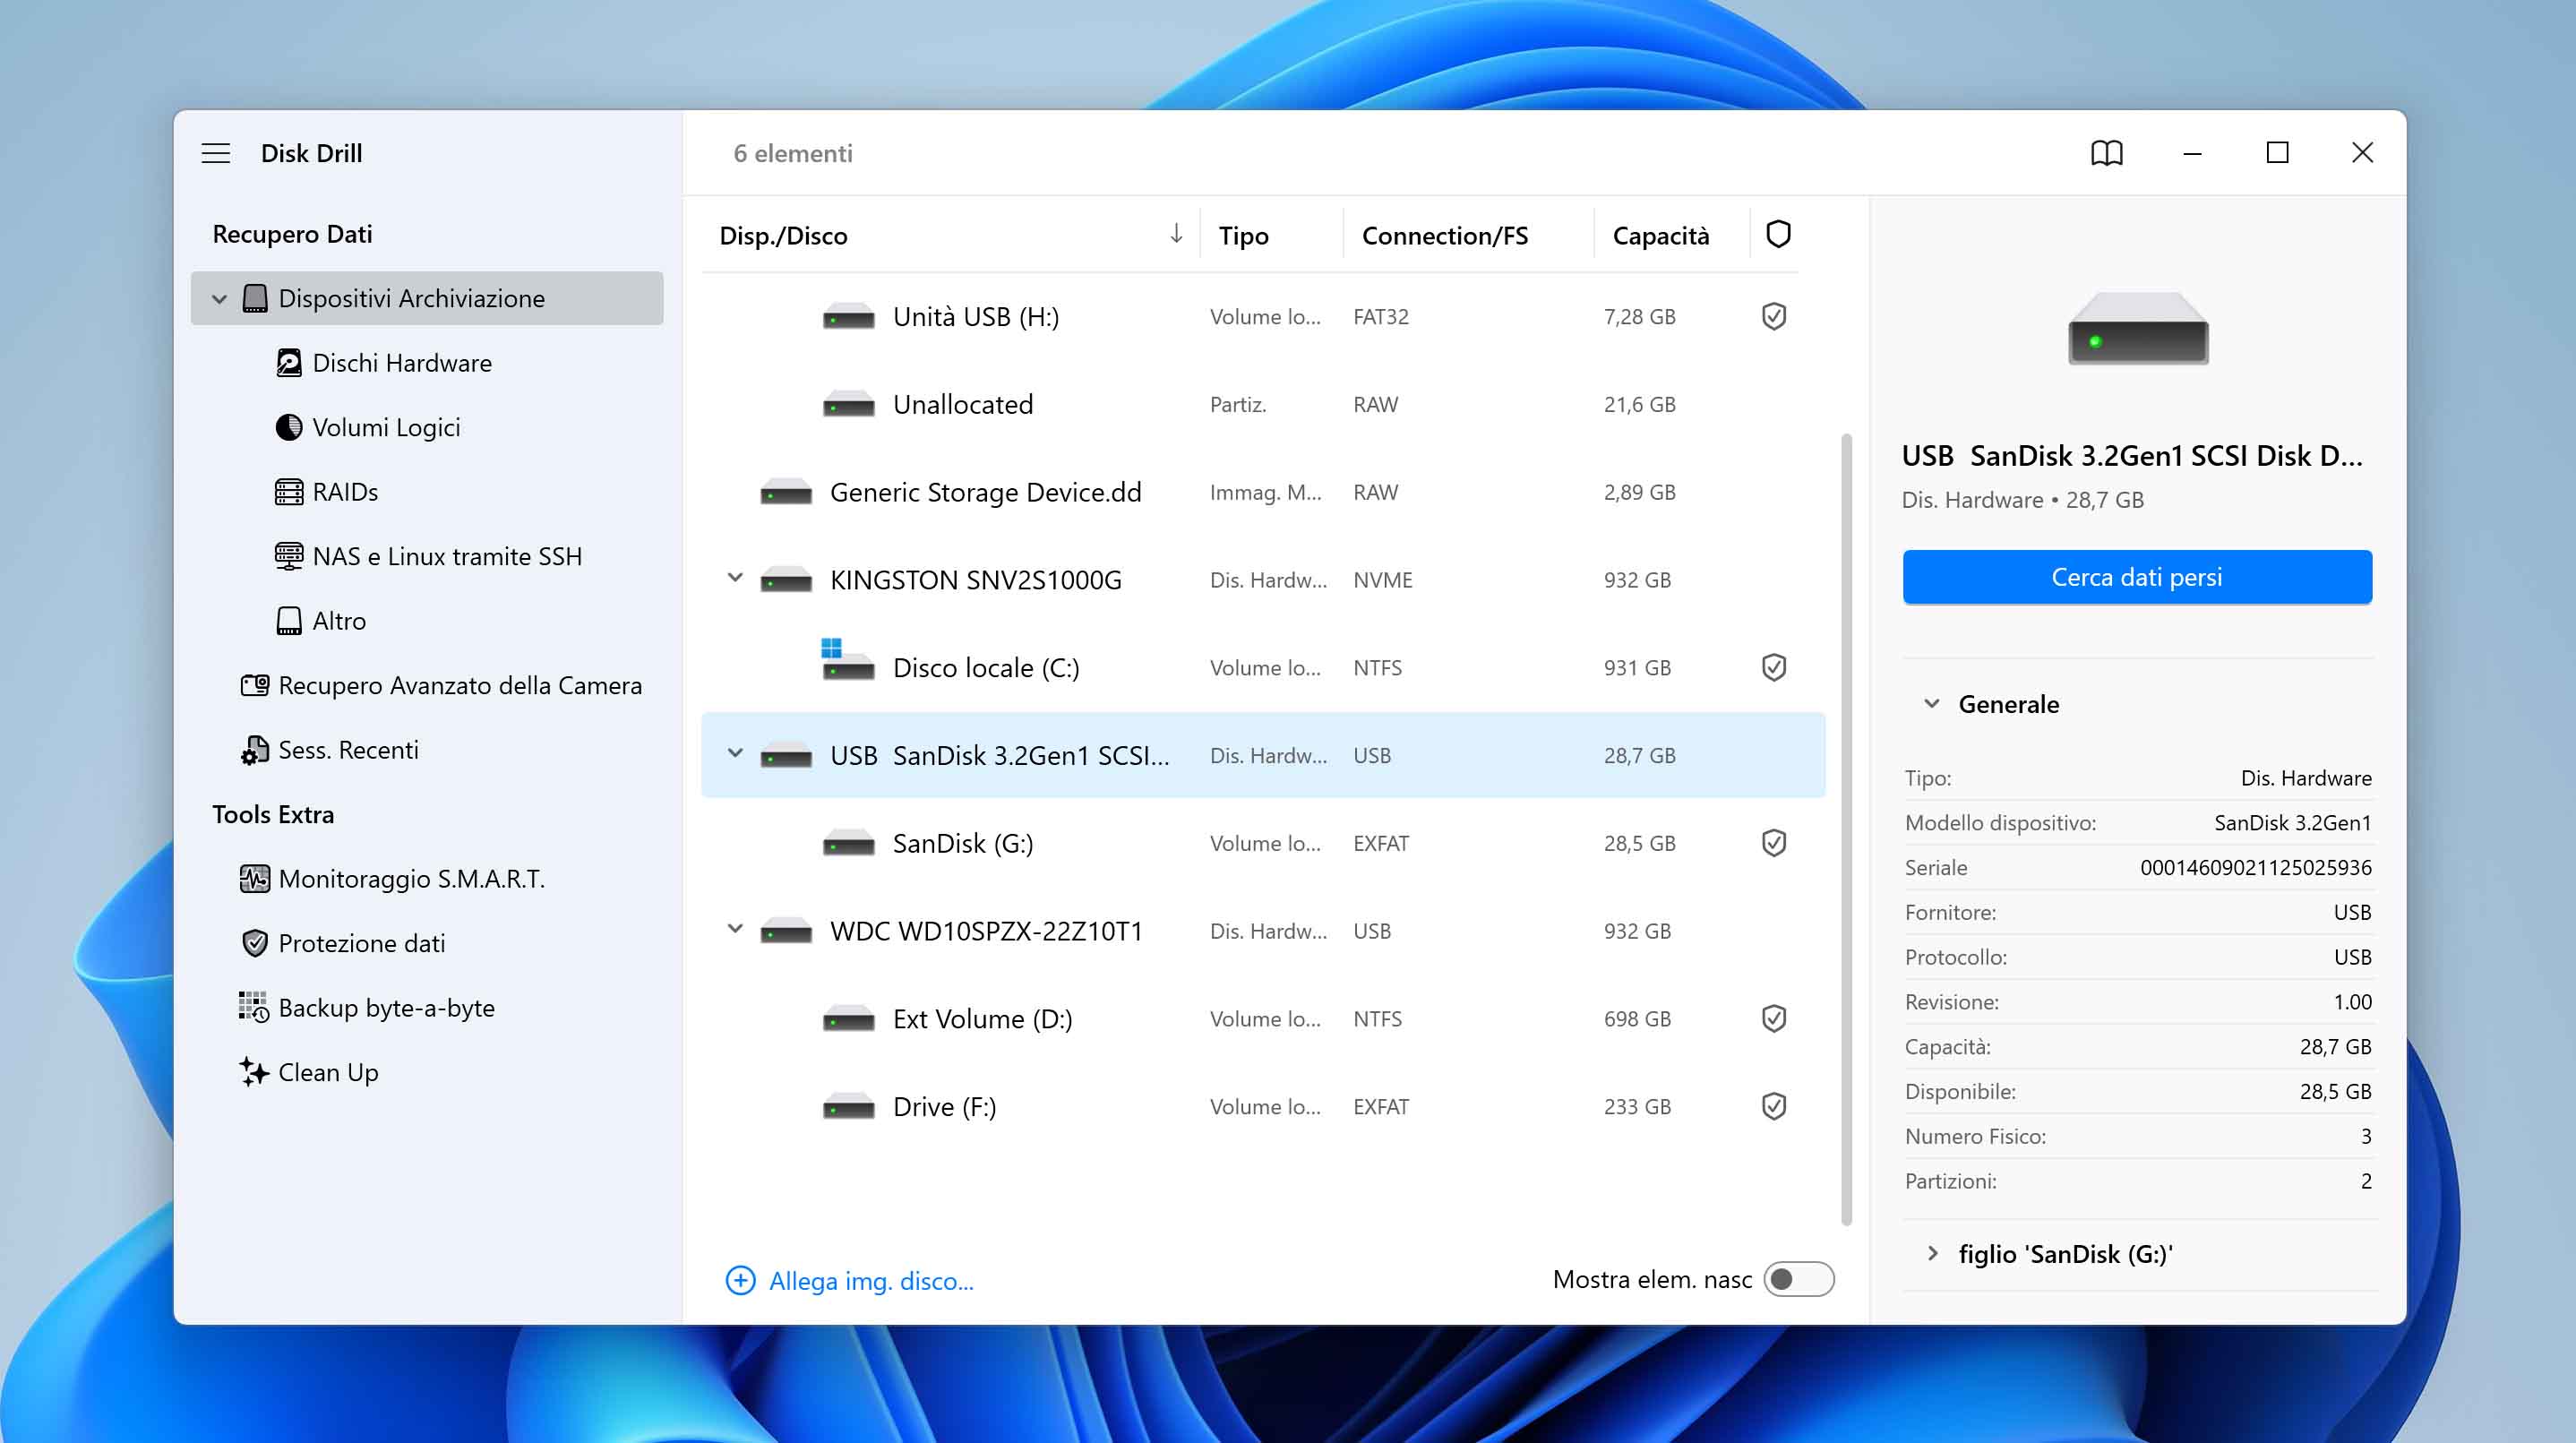Click protection shield for SanDisk (G:)
Image resolution: width=2576 pixels, height=1443 pixels.
[x=1773, y=843]
